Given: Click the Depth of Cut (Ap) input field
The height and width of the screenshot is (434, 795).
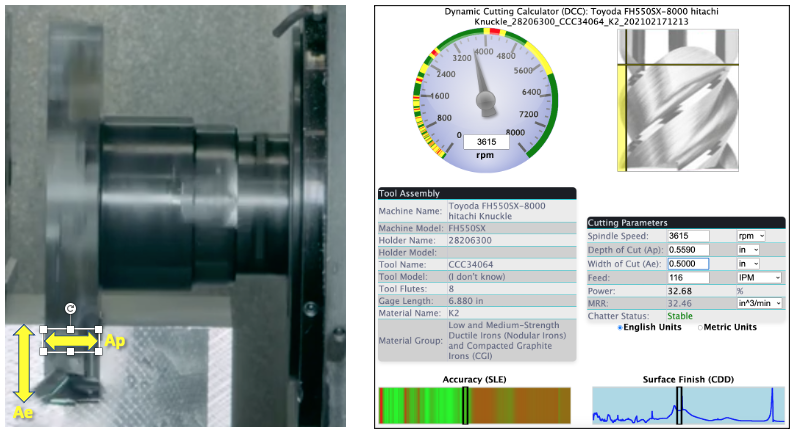Looking at the screenshot, I should tap(688, 250).
